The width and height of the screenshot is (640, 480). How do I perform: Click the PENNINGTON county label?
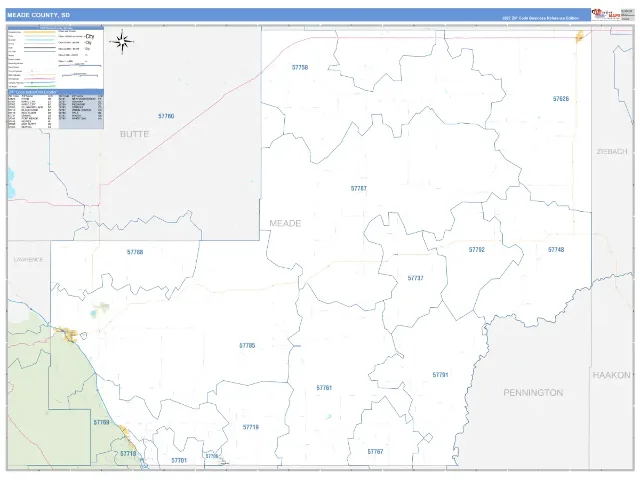coord(533,393)
